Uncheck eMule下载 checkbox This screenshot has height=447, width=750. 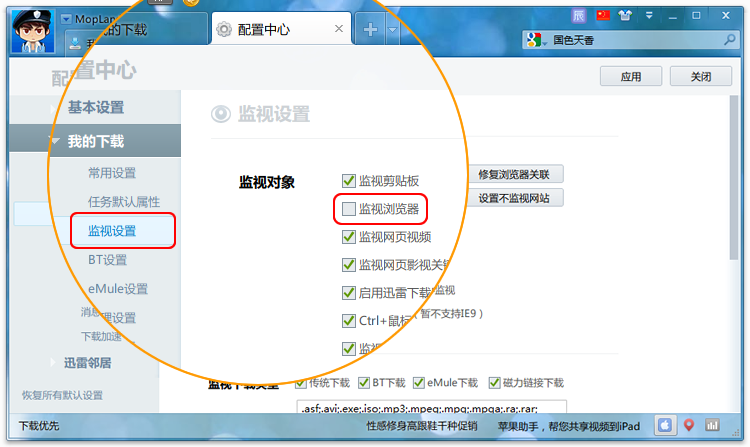(x=419, y=383)
